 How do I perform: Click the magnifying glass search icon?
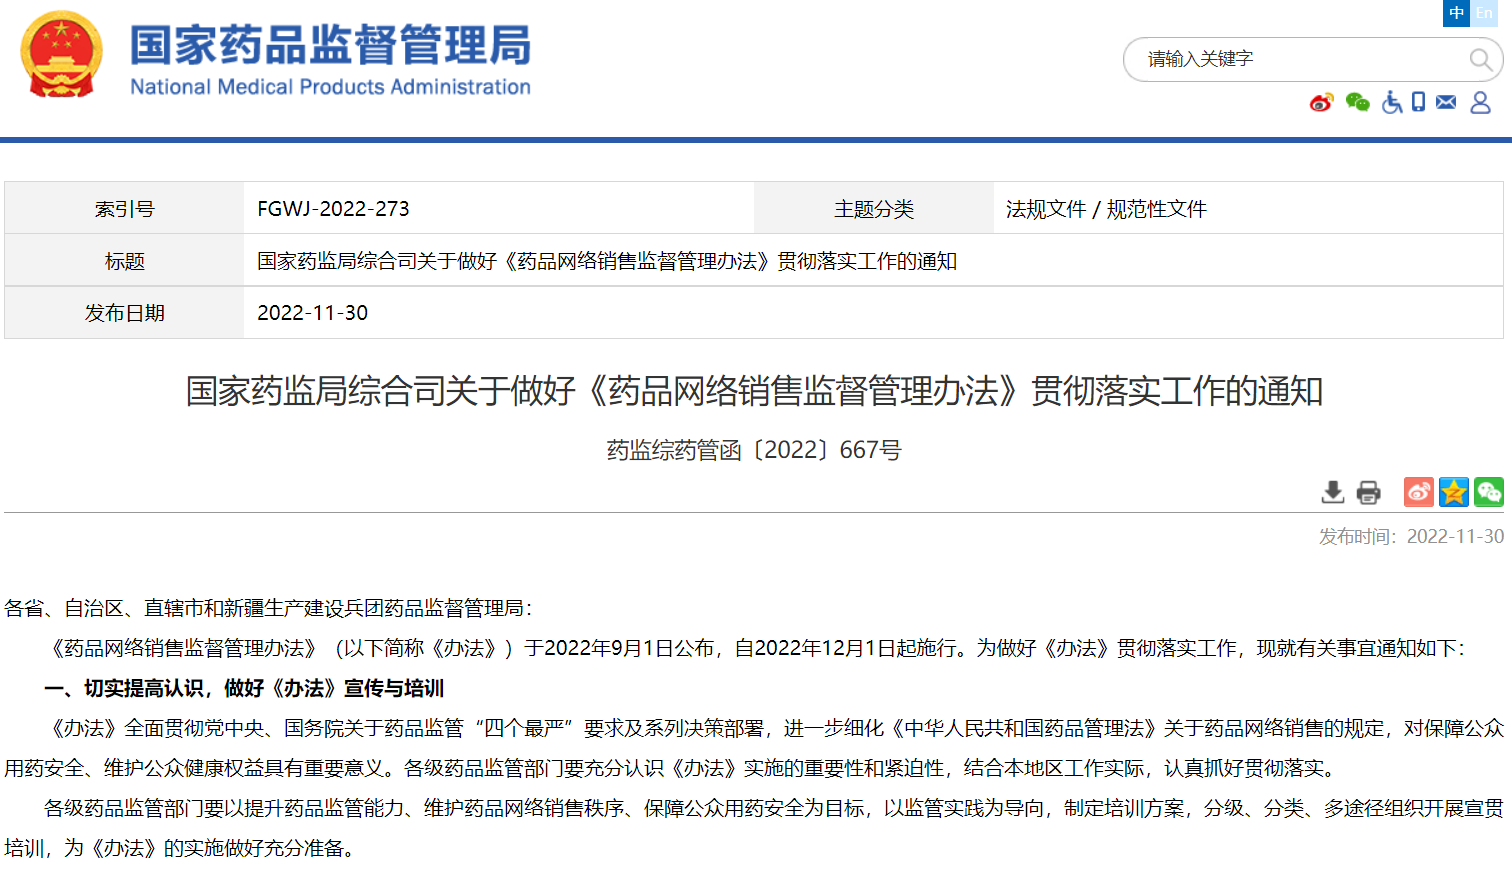(1480, 60)
